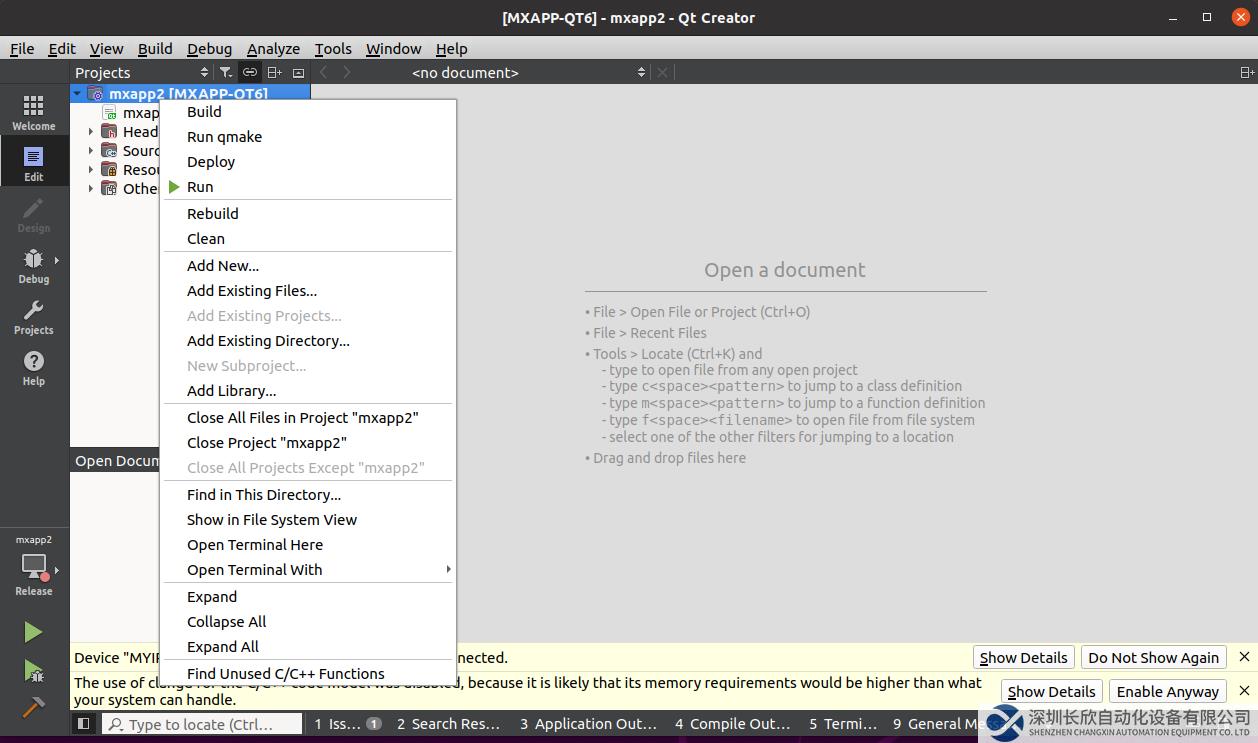Expand the Other files folder
Viewport: 1258px width, 743px height.
(90, 189)
